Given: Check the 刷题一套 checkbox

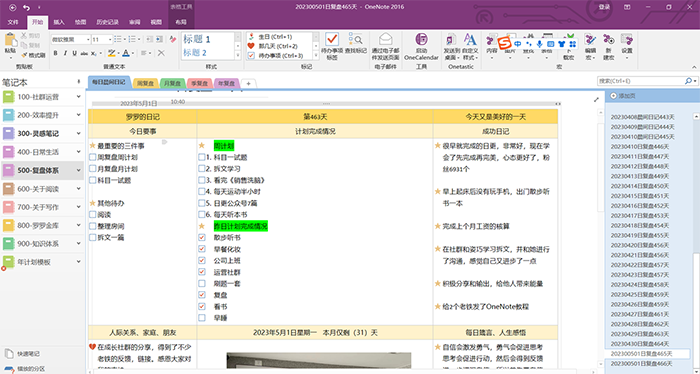Looking at the screenshot, I should 202,283.
